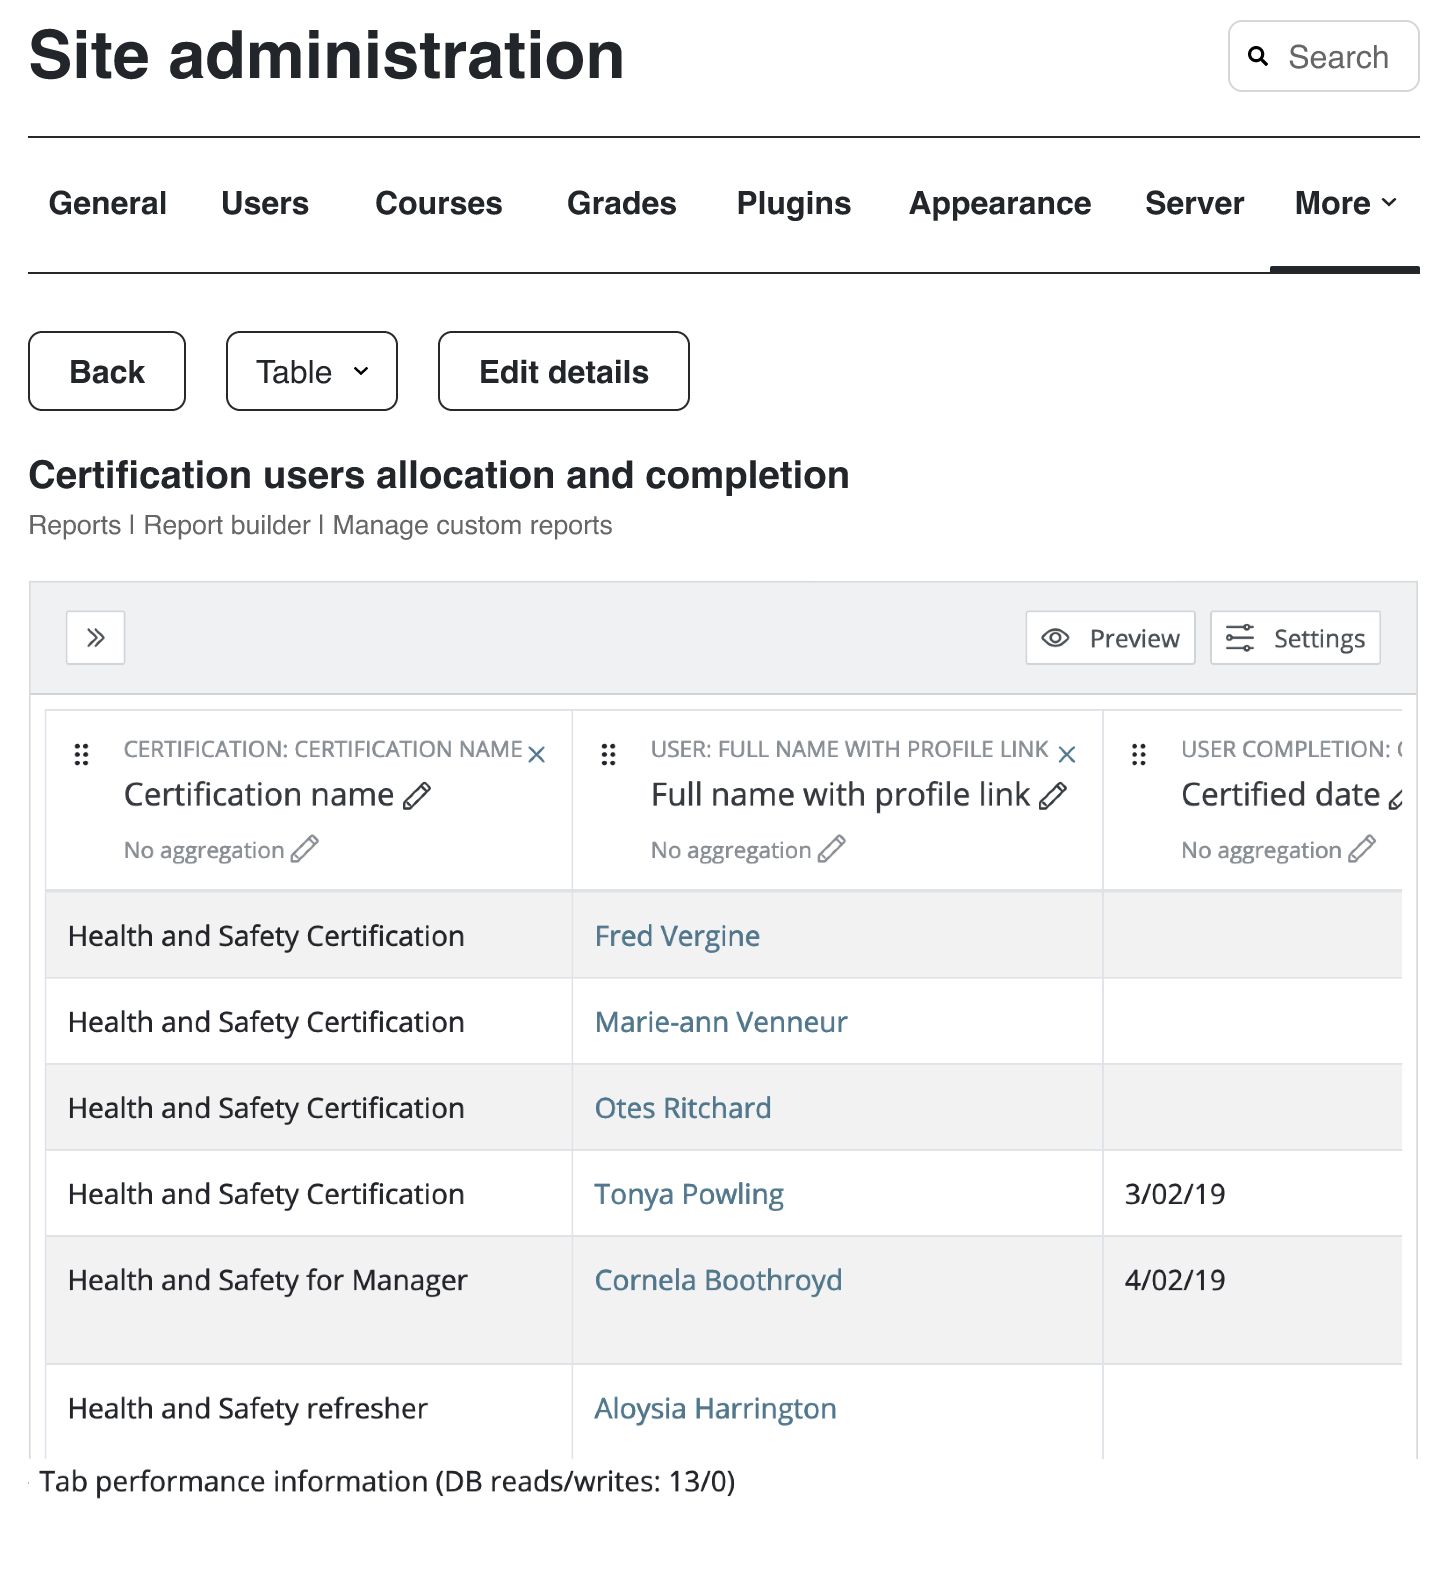Open the Server tab

[x=1195, y=203]
